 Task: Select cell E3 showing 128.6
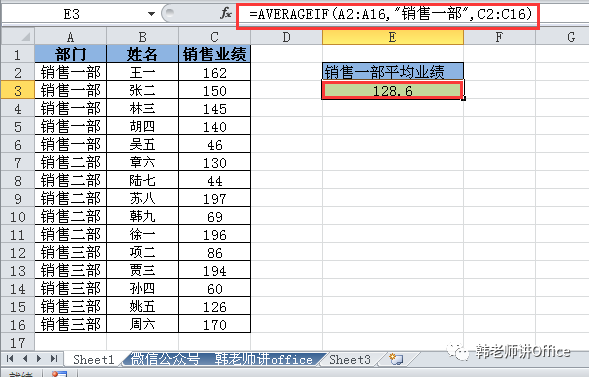pos(393,90)
